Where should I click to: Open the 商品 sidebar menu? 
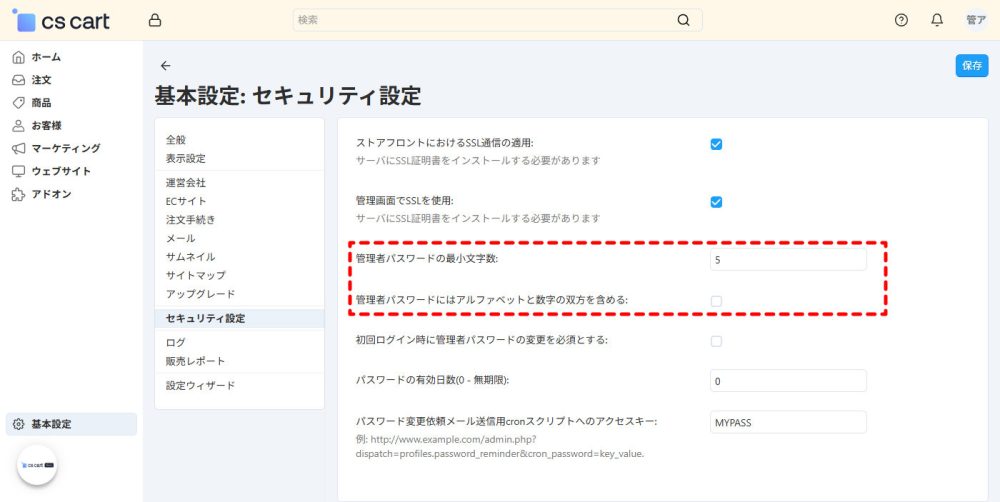click(41, 103)
